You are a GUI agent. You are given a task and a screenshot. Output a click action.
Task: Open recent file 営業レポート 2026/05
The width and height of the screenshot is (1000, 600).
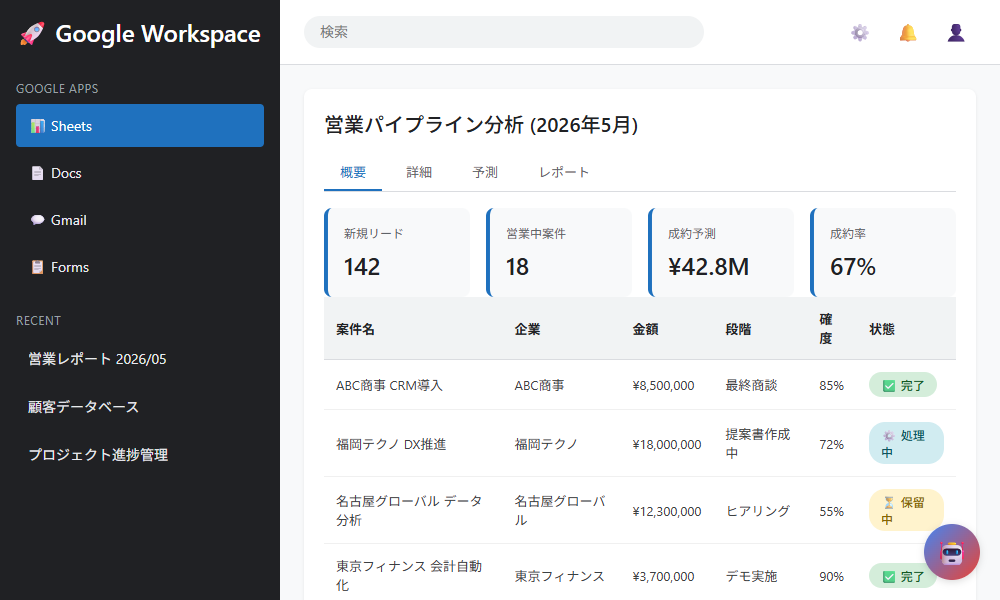pyautogui.click(x=140, y=359)
